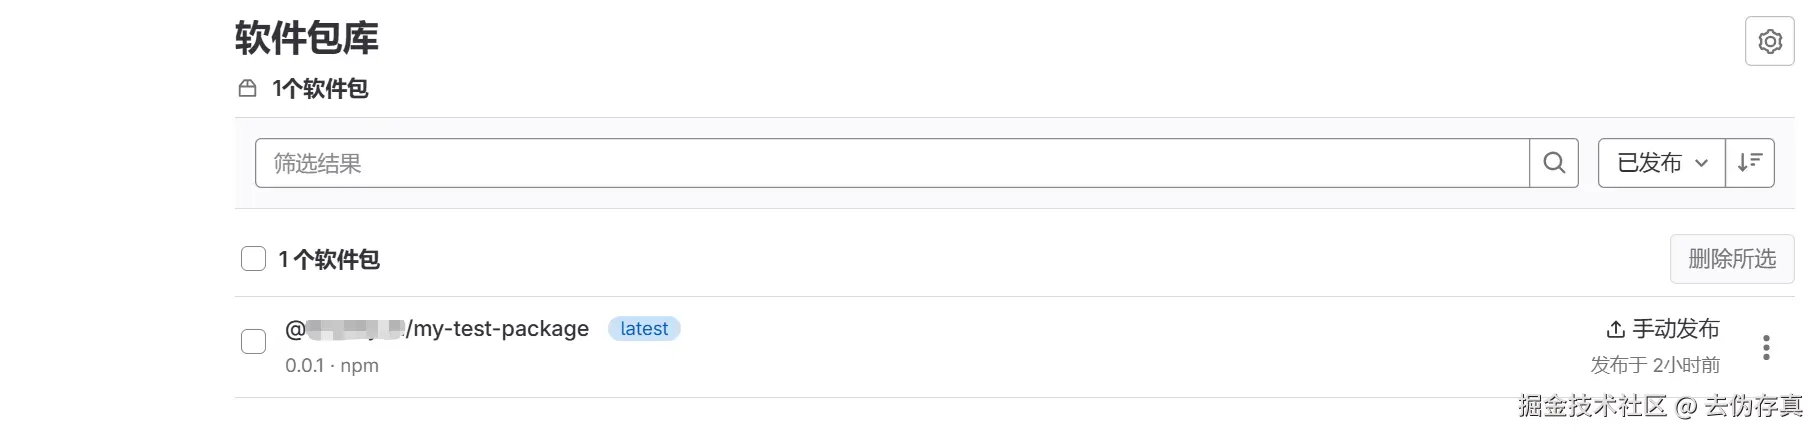Tick the select-all 1个软件包 checkbox
The height and width of the screenshot is (435, 1819).
click(x=254, y=259)
